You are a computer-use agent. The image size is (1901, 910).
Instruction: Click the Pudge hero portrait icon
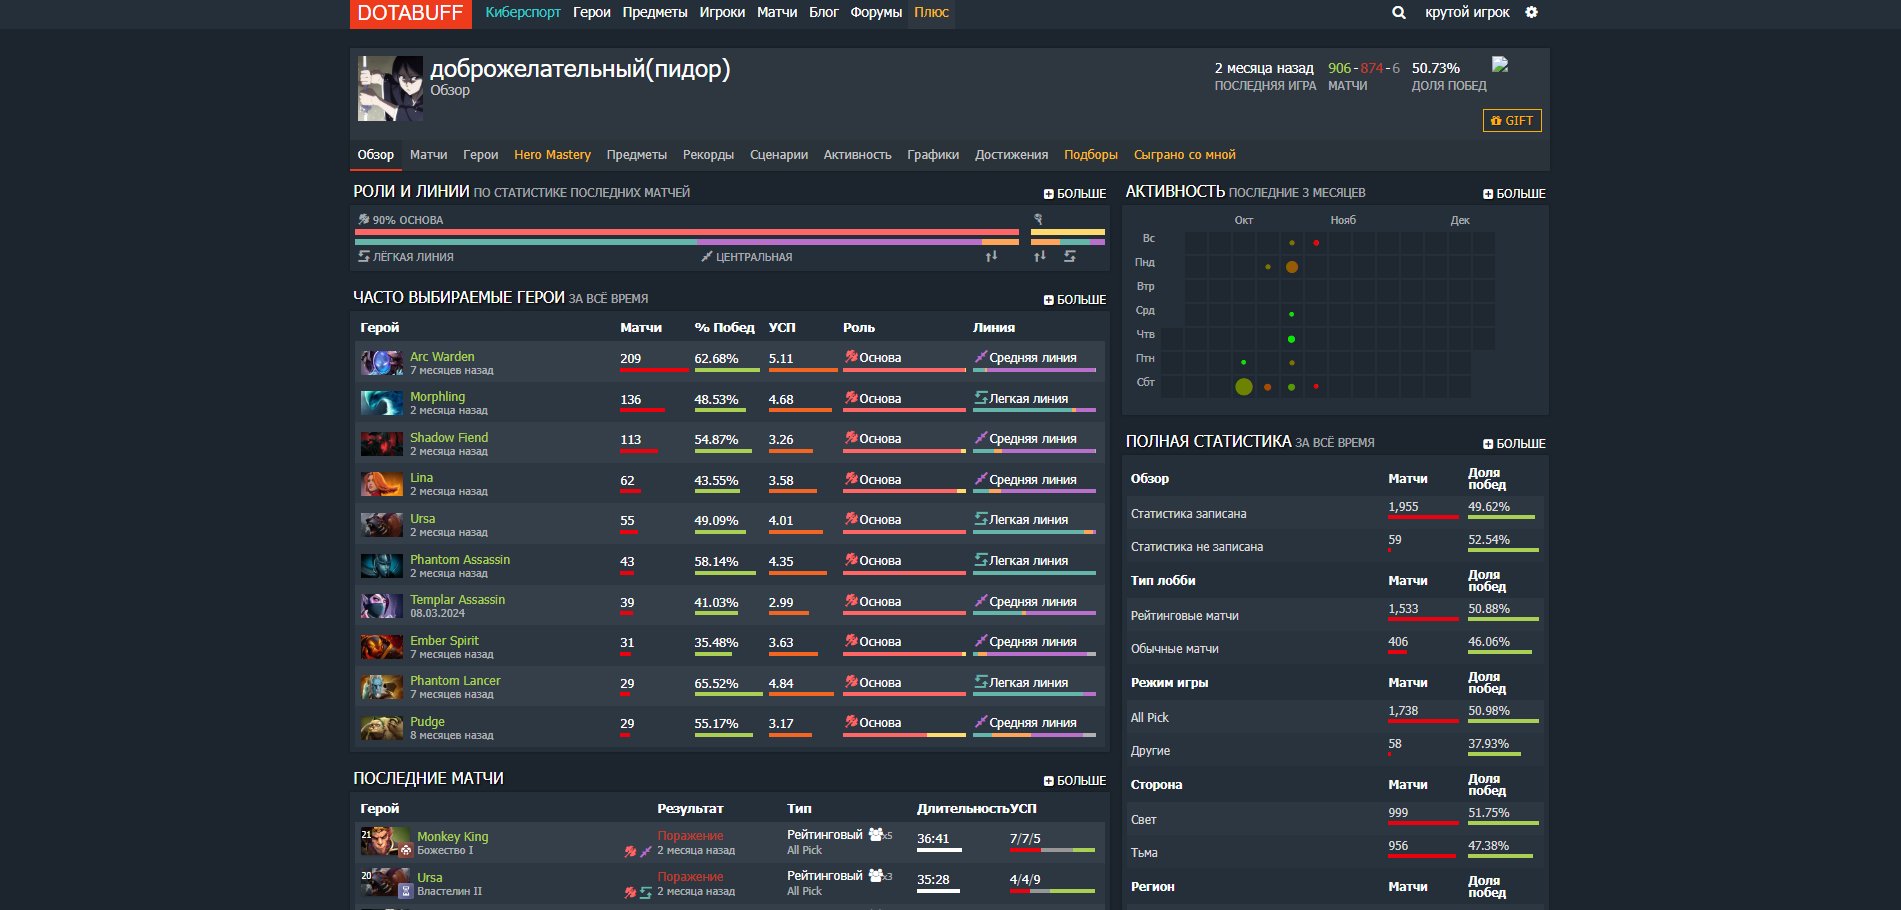coord(381,728)
